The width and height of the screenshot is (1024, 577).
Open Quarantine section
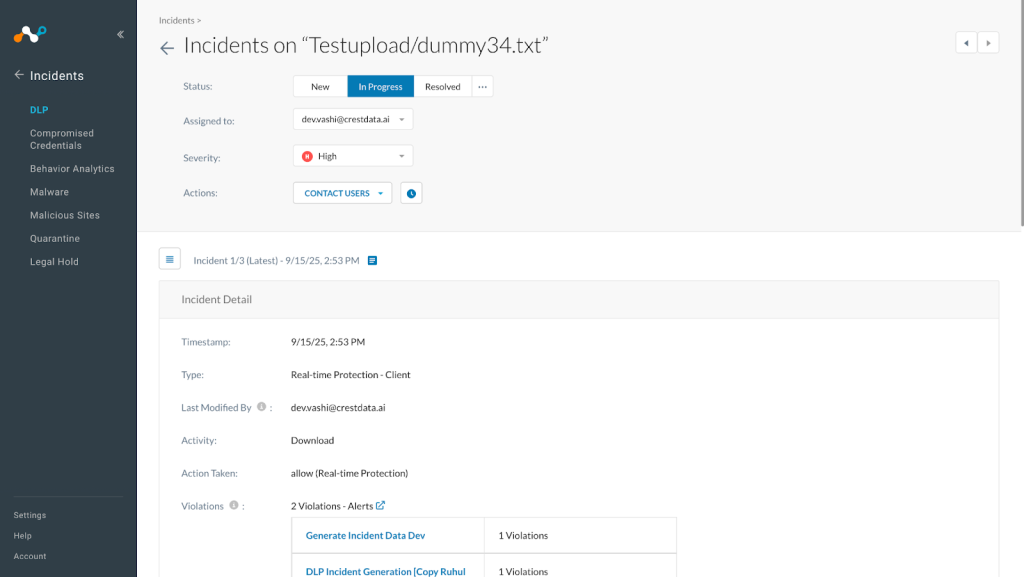55,238
